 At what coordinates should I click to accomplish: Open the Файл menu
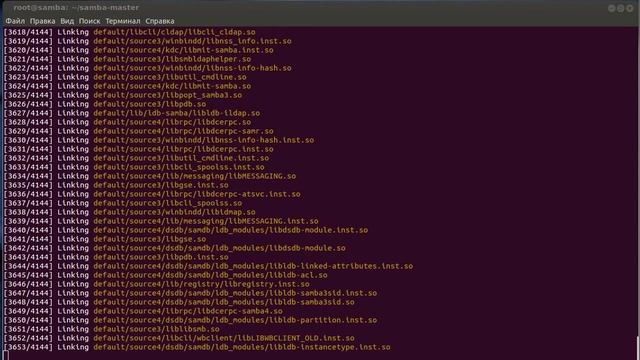(x=15, y=21)
